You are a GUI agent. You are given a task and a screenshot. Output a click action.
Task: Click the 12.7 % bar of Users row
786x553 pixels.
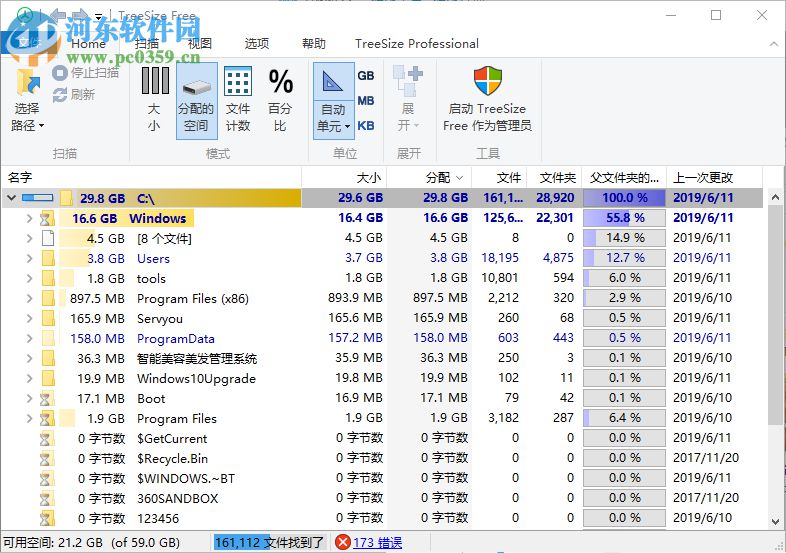624,258
